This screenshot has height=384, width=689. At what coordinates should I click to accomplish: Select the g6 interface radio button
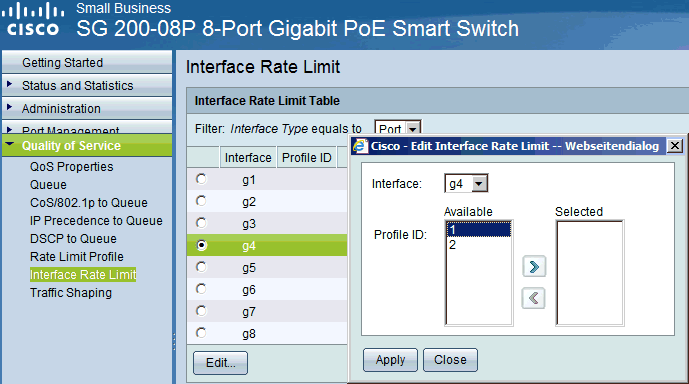(201, 289)
